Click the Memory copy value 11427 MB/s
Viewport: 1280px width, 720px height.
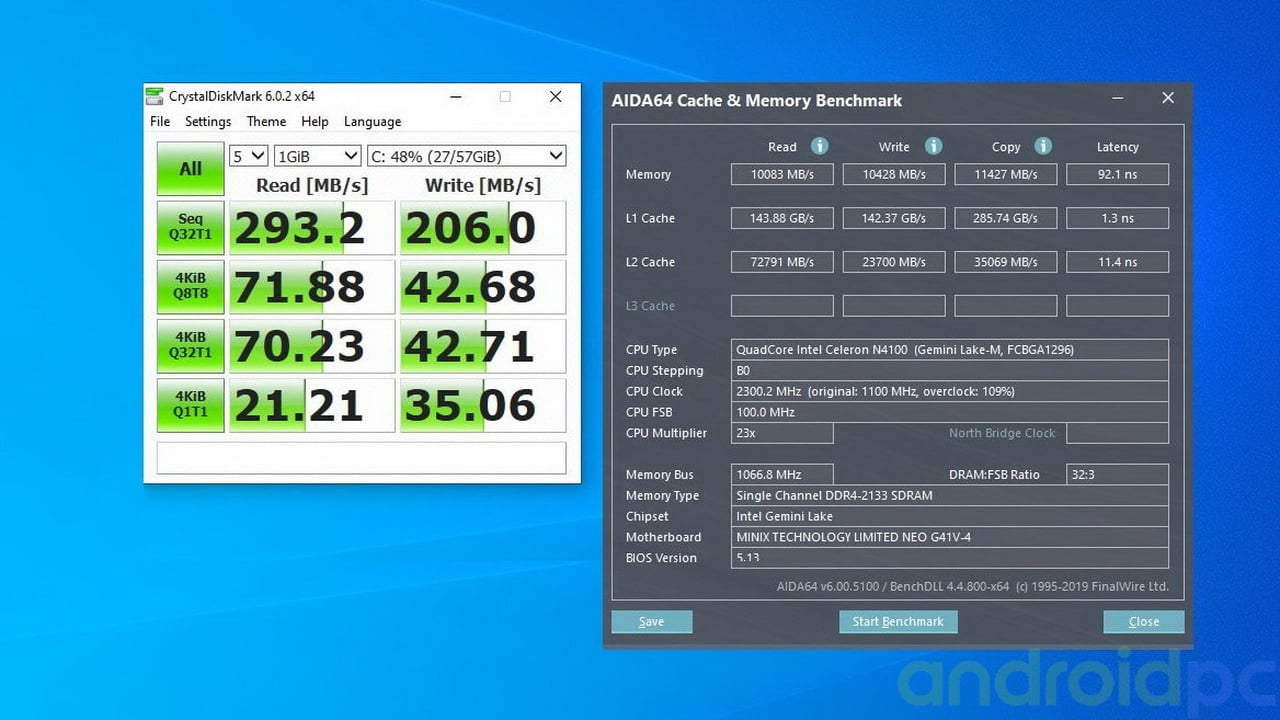click(1006, 174)
